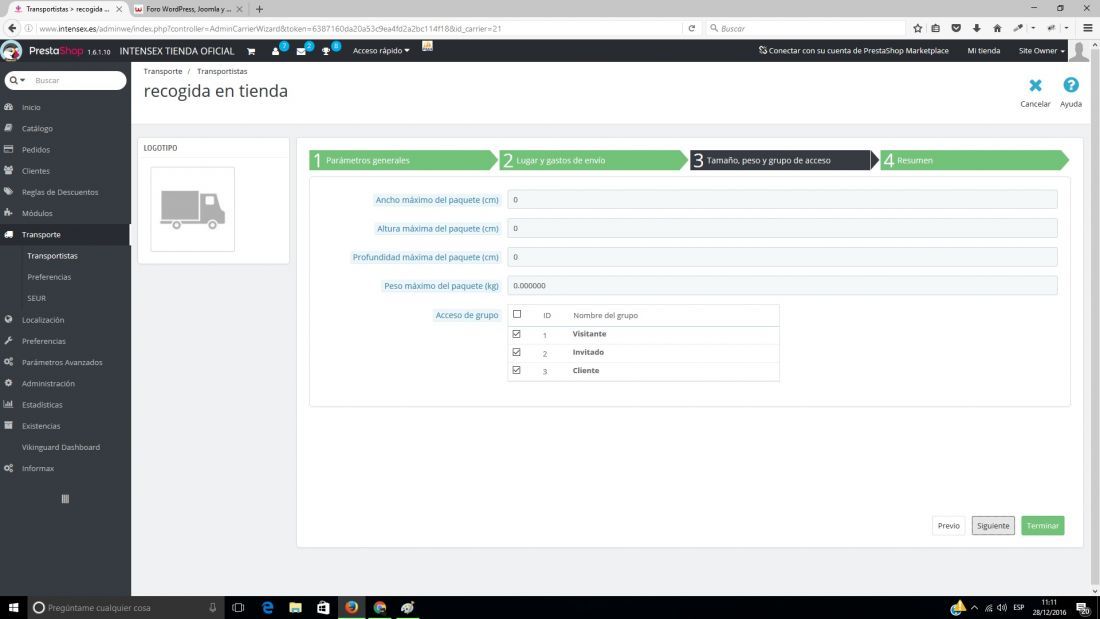Image resolution: width=1100 pixels, height=619 pixels.
Task: Open the Catálogo sidebar section
Action: (x=37, y=128)
